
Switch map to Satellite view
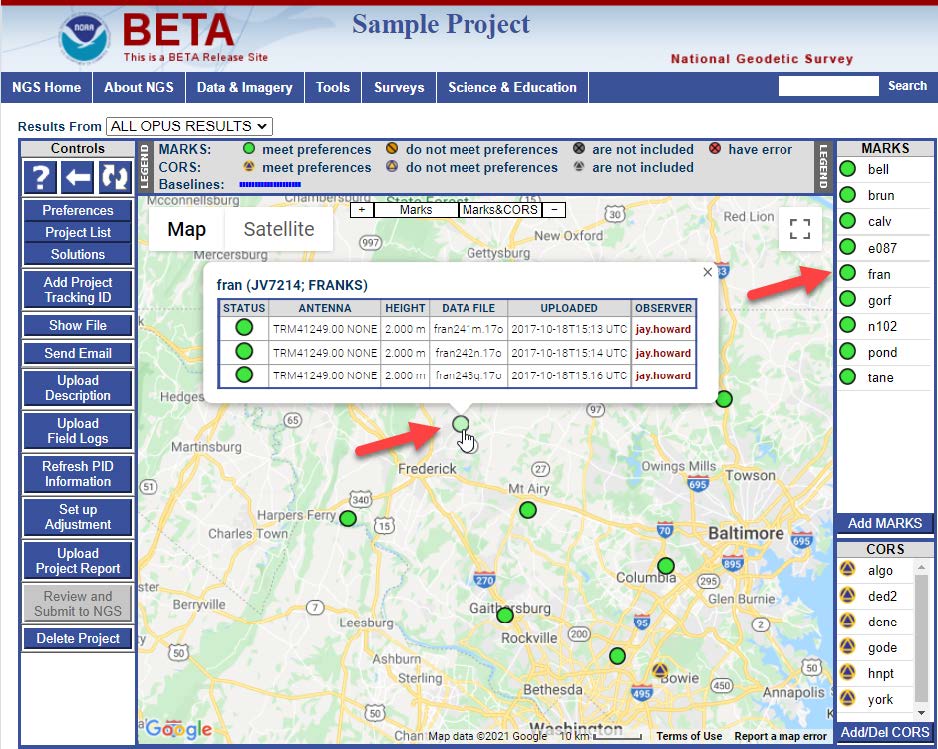tap(279, 229)
